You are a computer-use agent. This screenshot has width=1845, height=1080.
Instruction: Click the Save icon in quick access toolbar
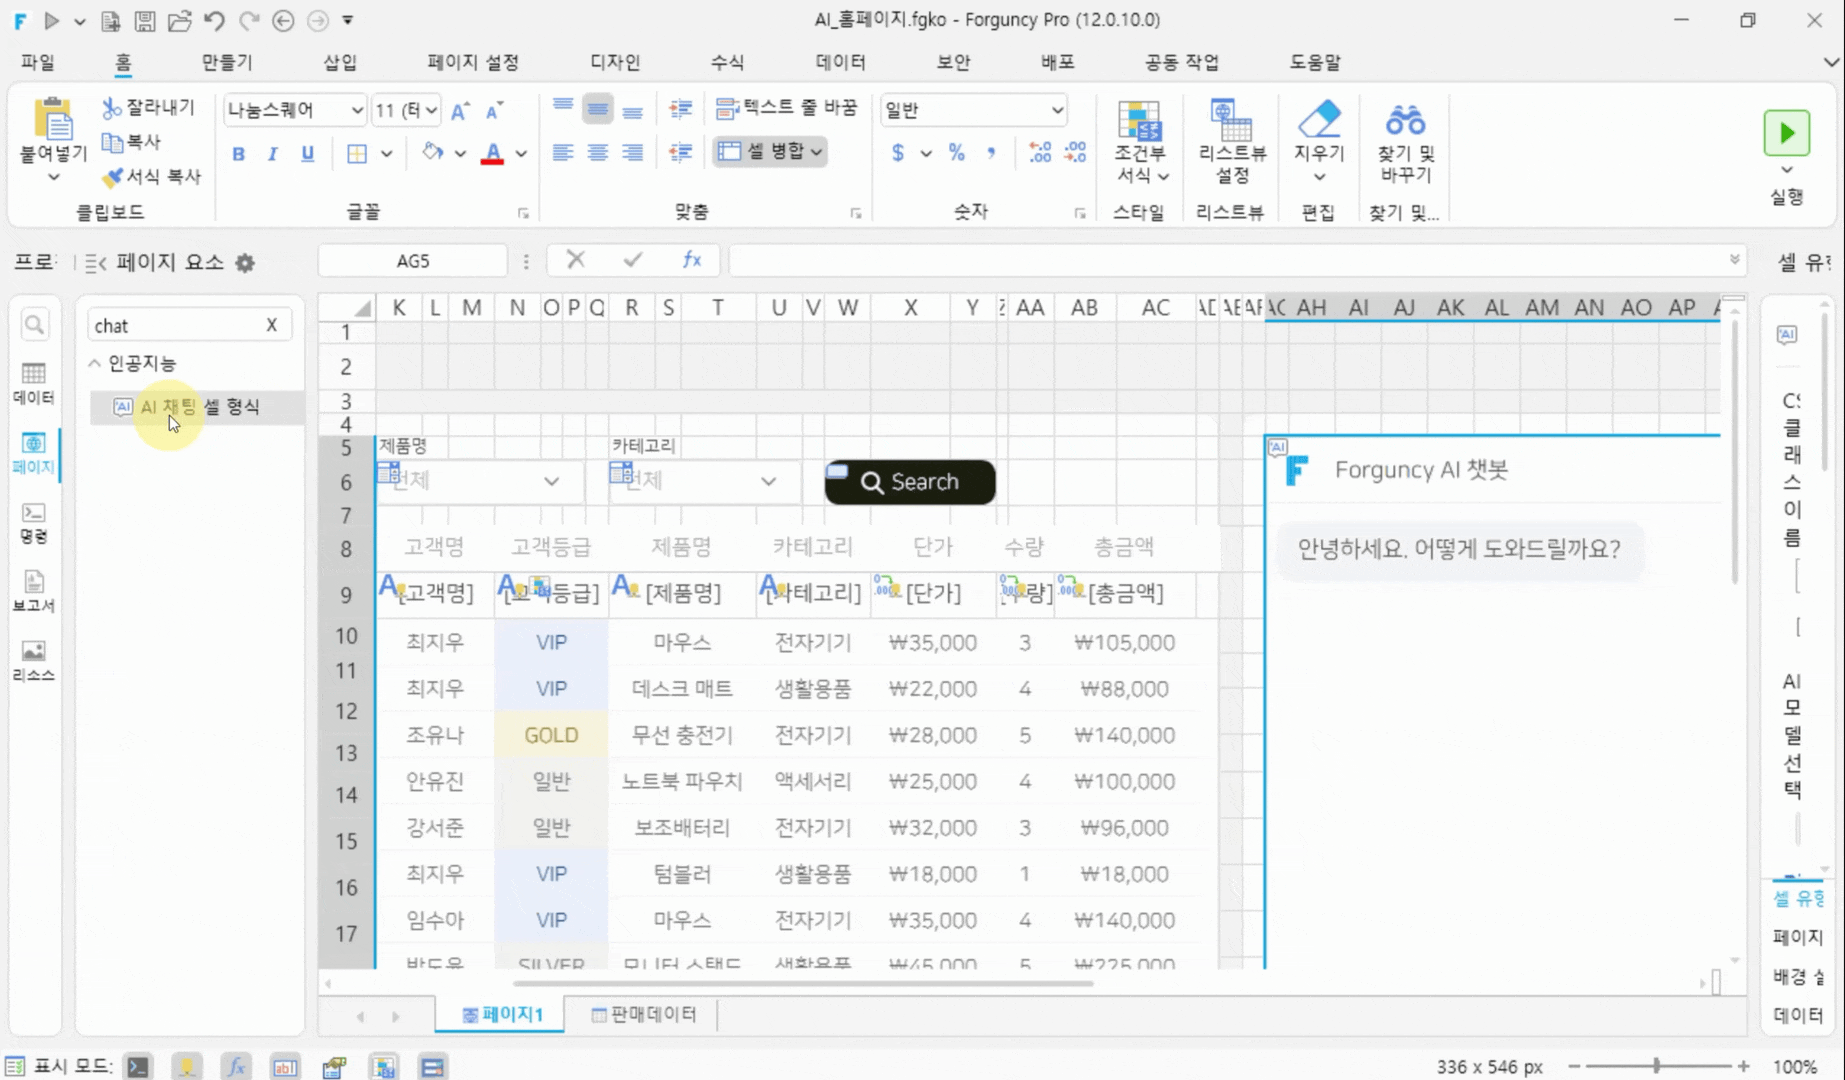click(x=145, y=20)
